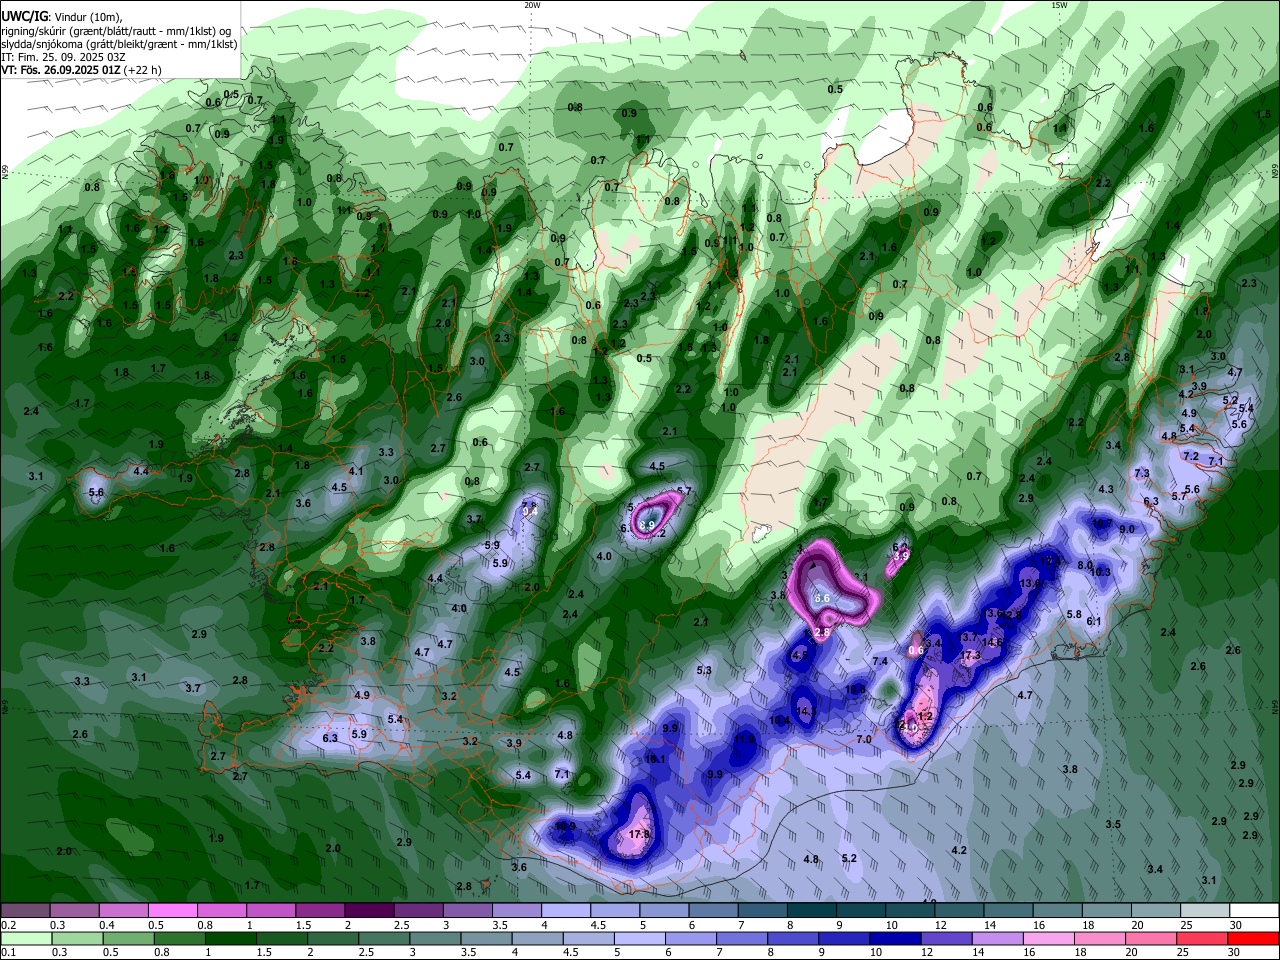
Task: Click the '20W' longitude label on the top edge
Action: pyautogui.click(x=532, y=5)
